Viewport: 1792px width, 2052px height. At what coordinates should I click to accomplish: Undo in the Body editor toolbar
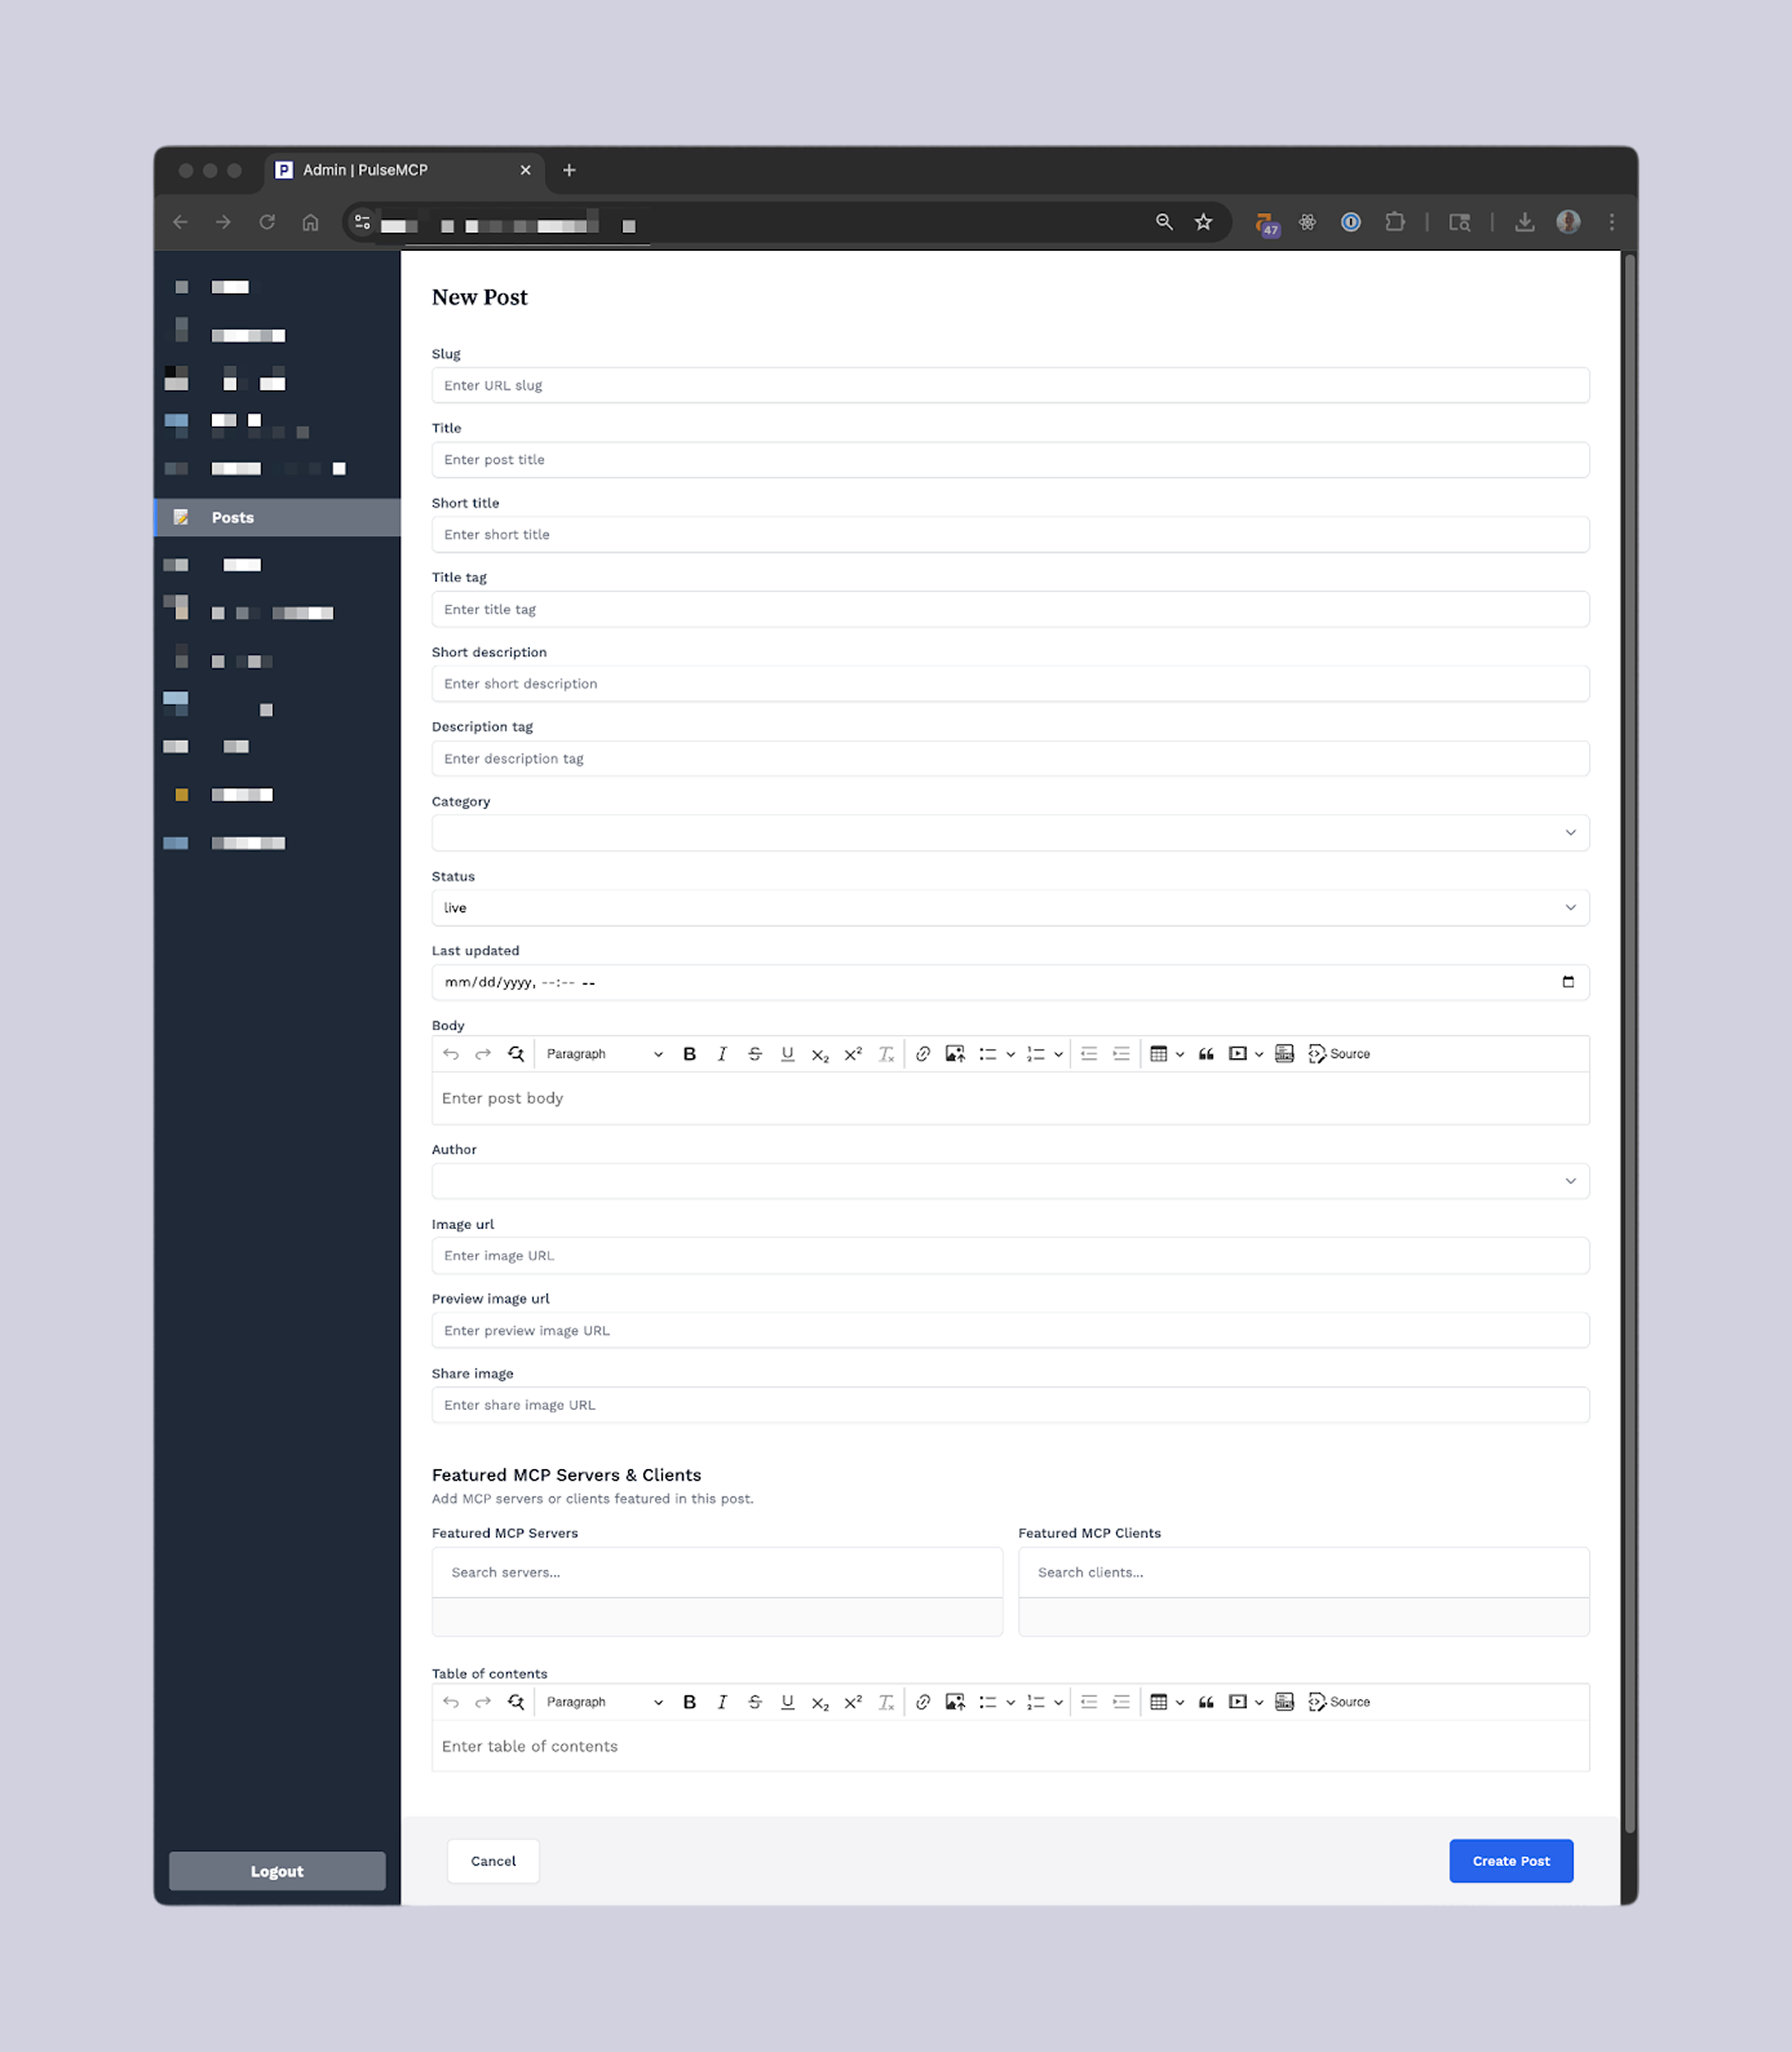click(451, 1054)
